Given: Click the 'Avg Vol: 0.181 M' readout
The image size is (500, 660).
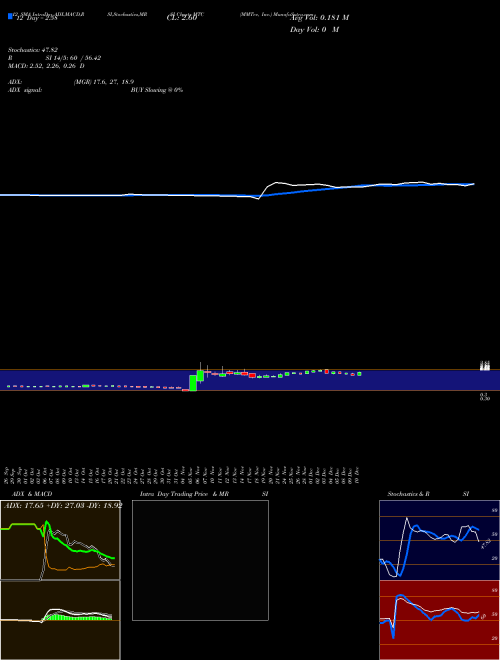Looking at the screenshot, I should click(319, 18).
